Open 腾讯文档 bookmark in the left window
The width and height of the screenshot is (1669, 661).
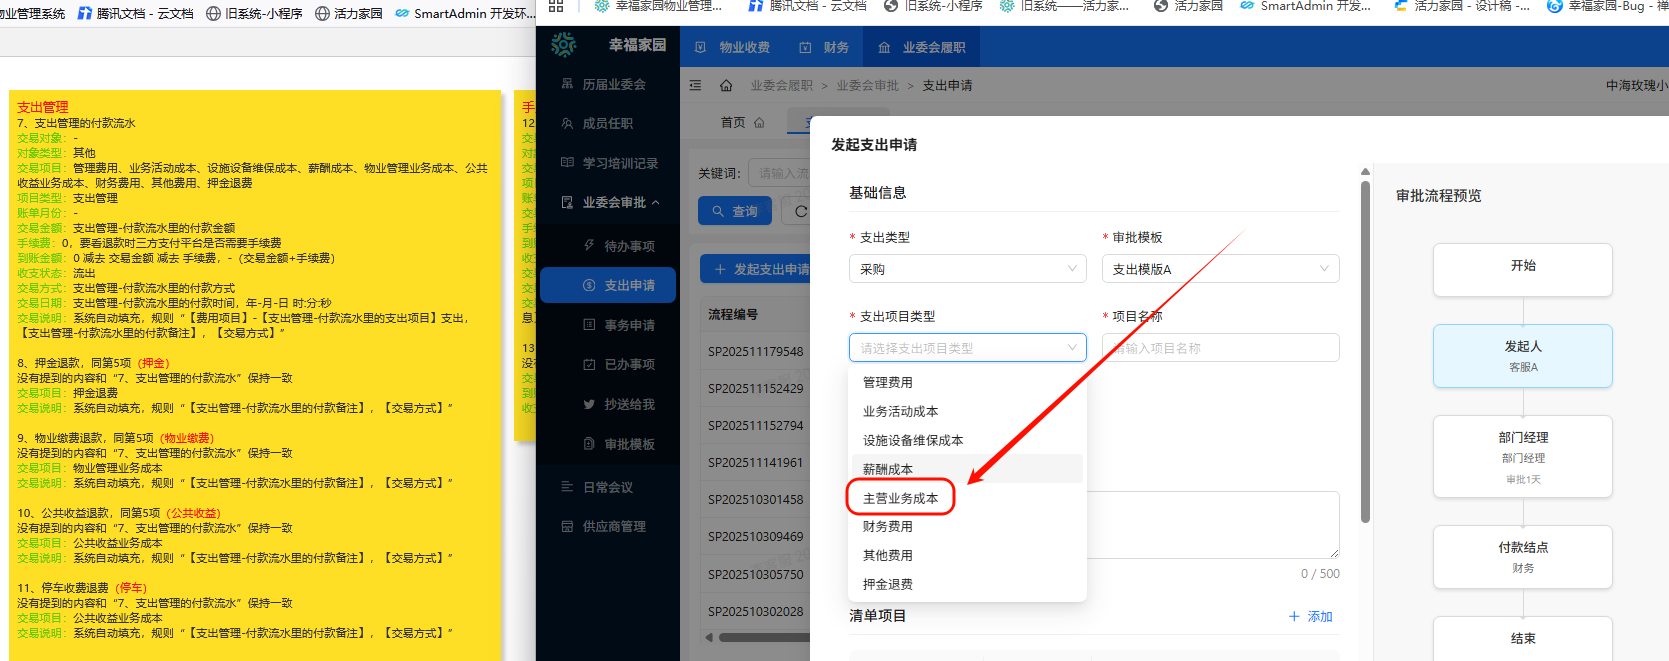coord(135,13)
